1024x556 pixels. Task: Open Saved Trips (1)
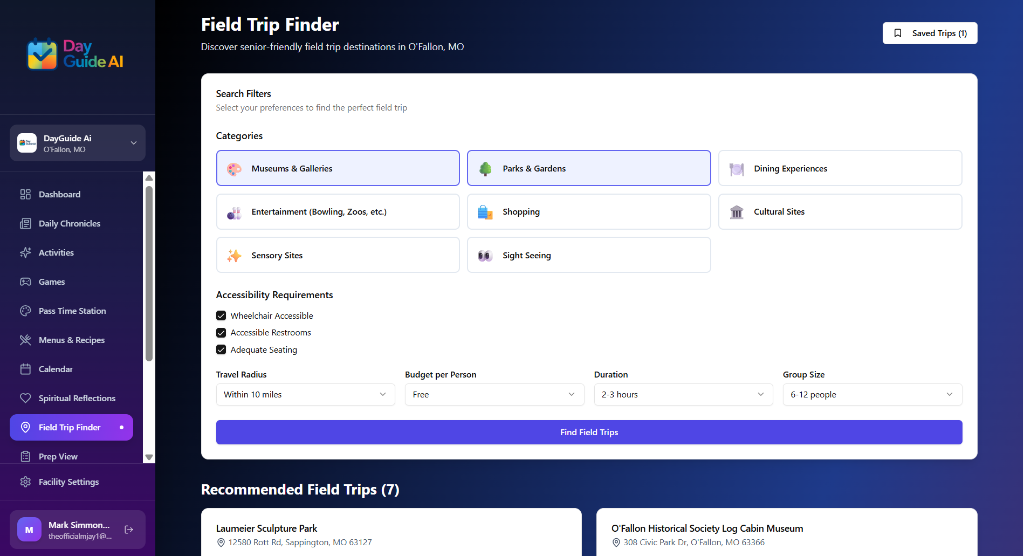coord(930,33)
